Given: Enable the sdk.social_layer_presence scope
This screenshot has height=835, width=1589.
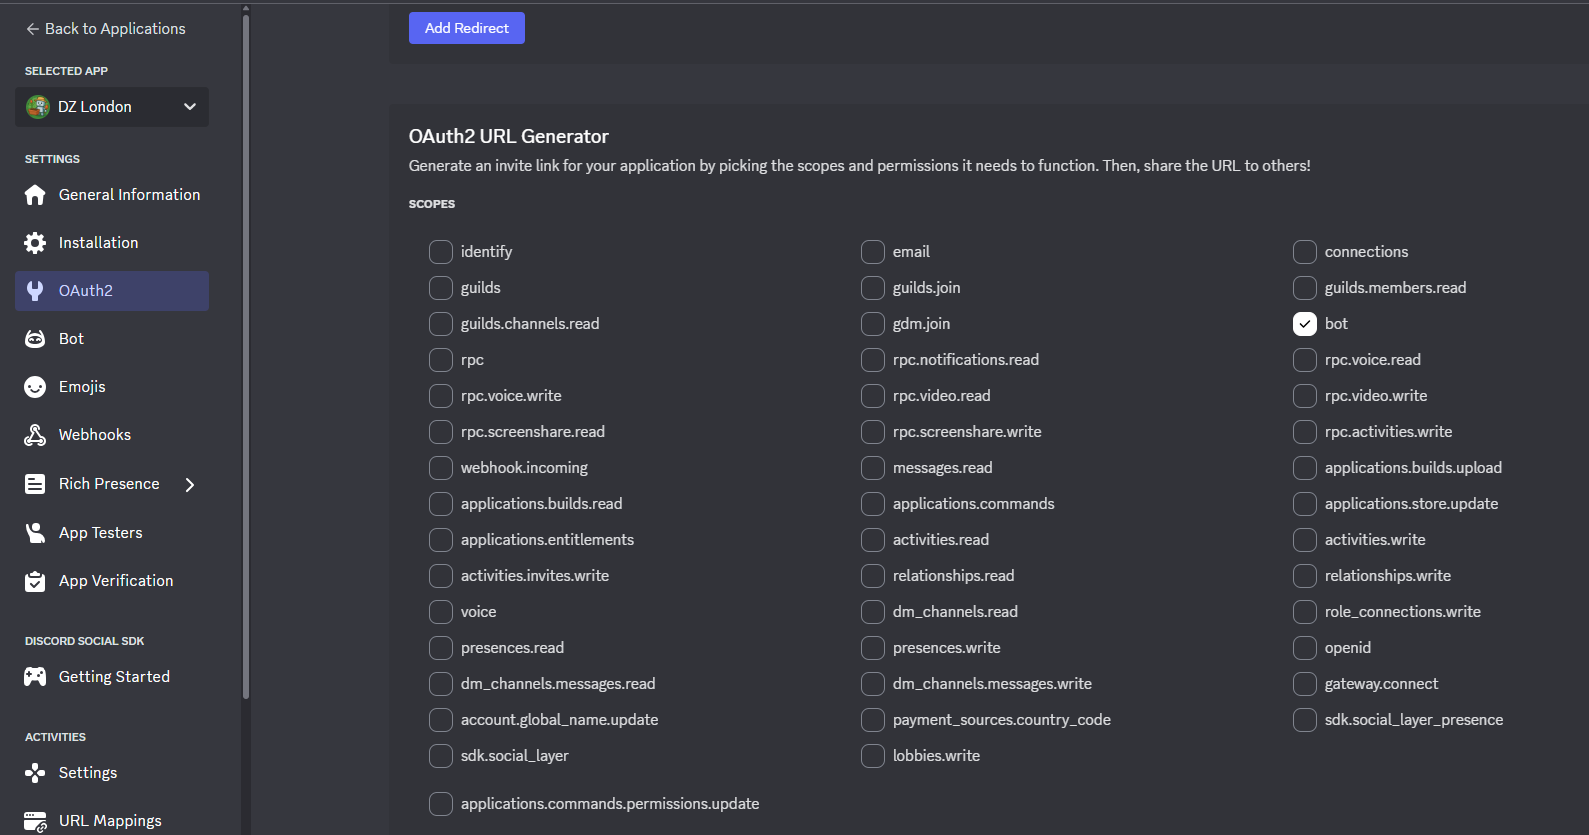Looking at the screenshot, I should click(x=1305, y=720).
